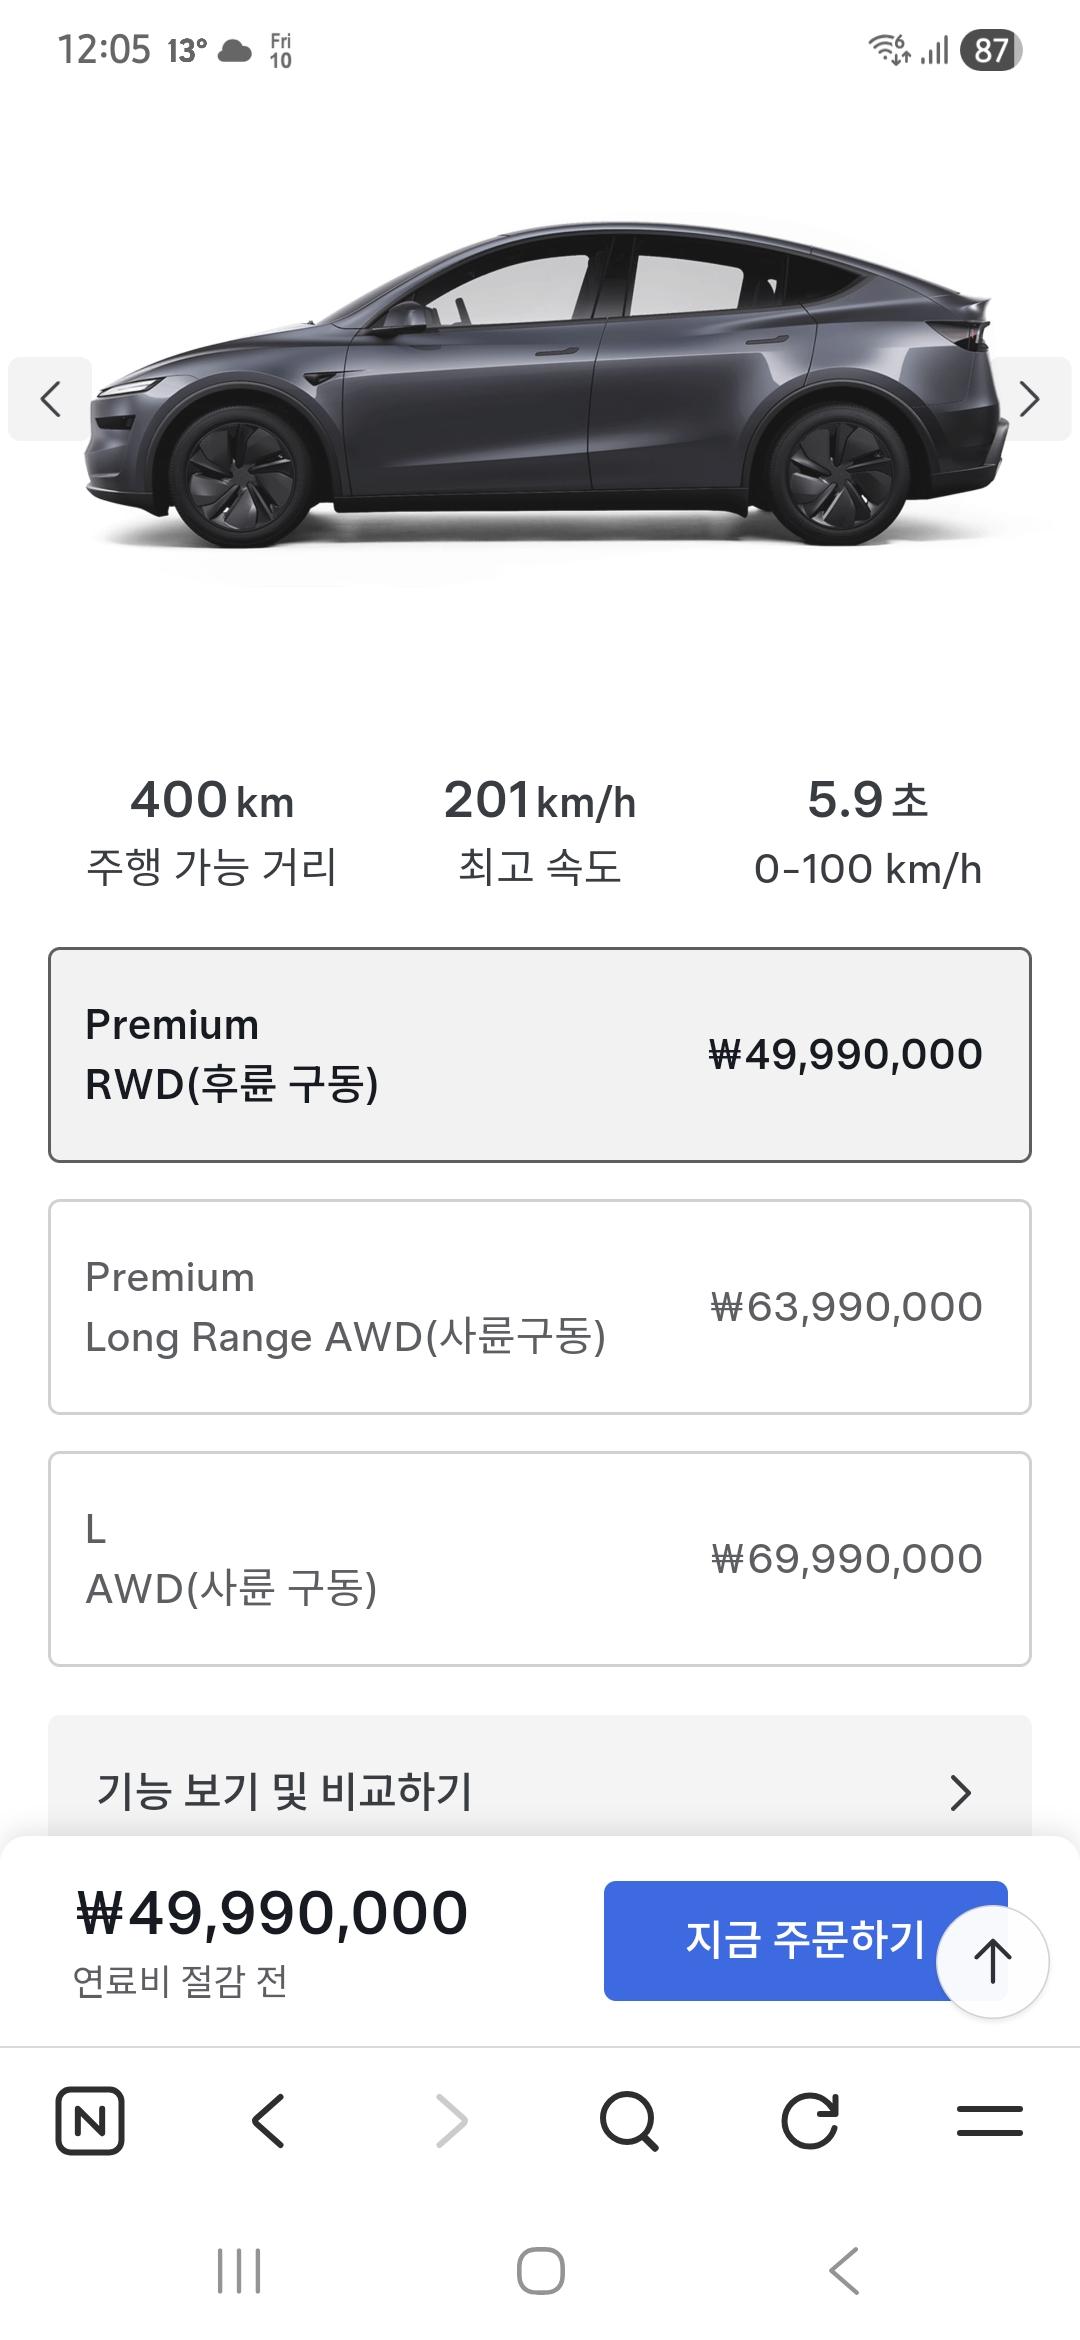
Task: Select Premium RWD trim option
Action: click(540, 1054)
